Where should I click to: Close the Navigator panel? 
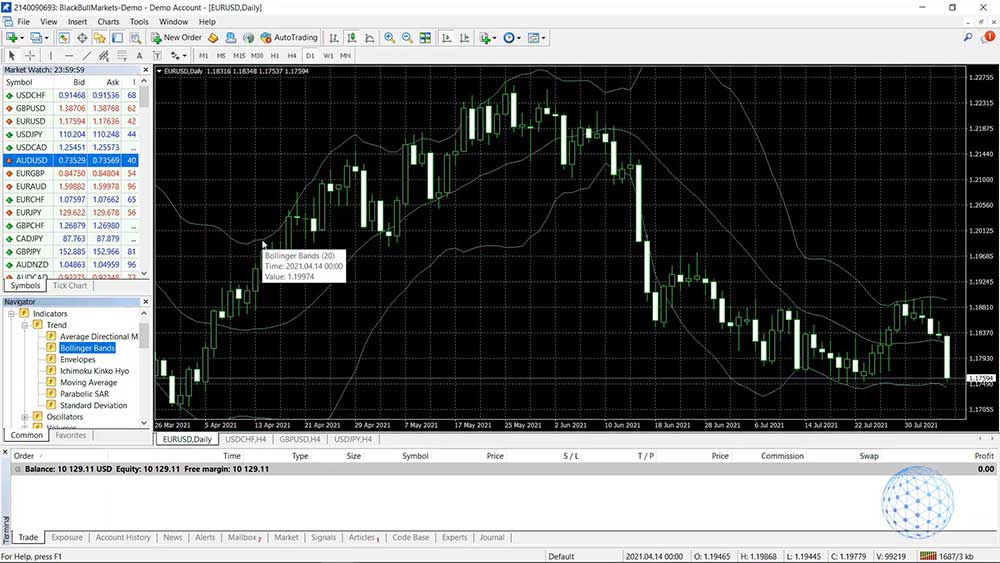[x=145, y=302]
